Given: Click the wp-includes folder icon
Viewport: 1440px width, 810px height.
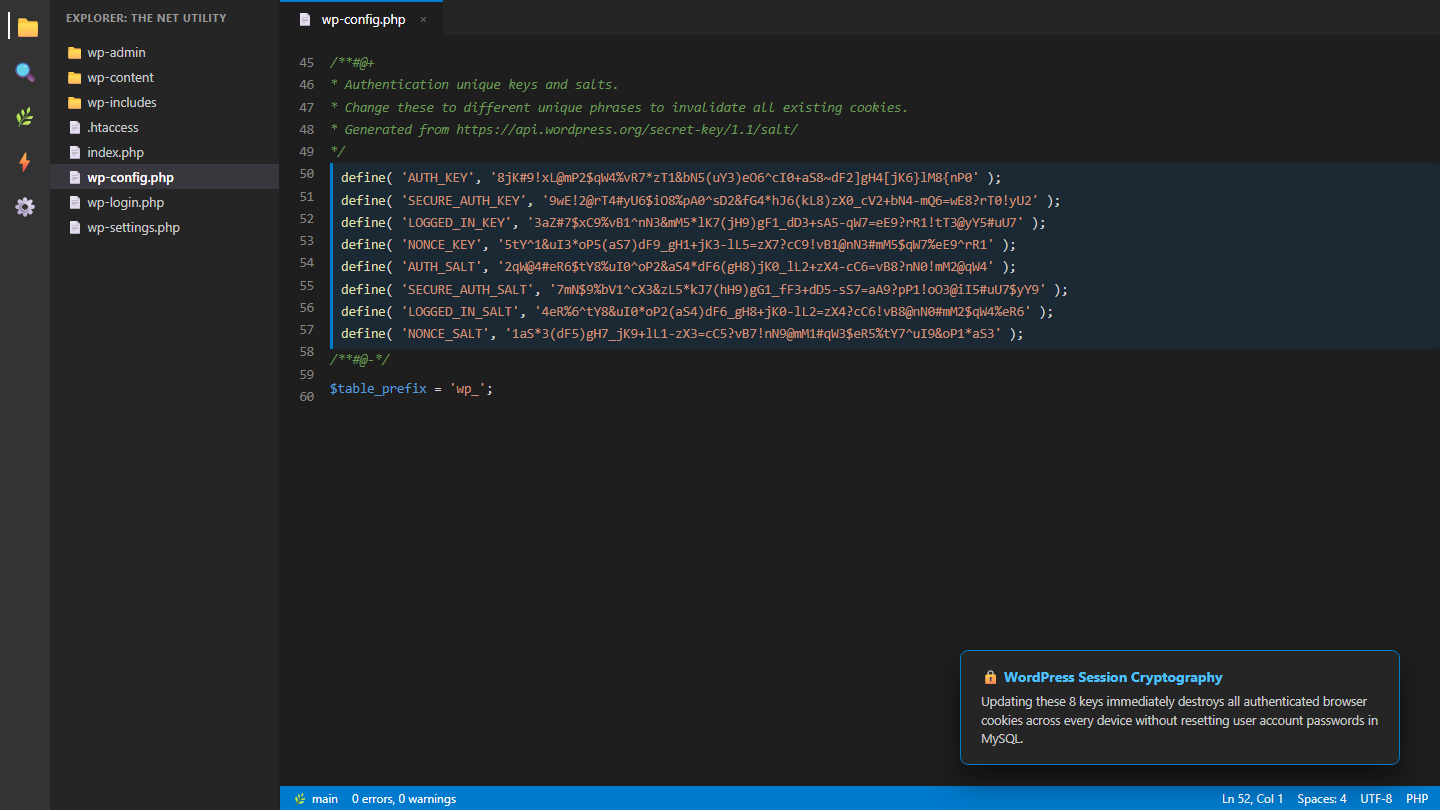Looking at the screenshot, I should (x=74, y=103).
